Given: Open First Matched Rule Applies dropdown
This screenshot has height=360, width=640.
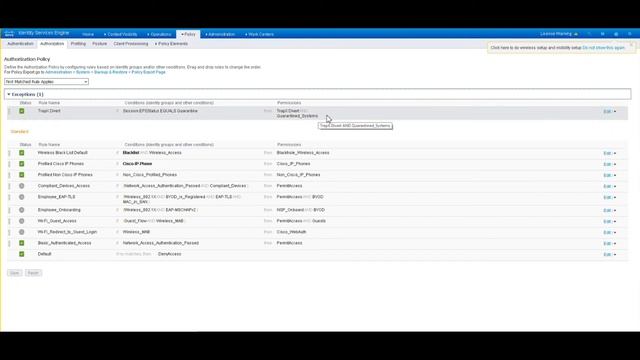Looking at the screenshot, I should point(46,82).
